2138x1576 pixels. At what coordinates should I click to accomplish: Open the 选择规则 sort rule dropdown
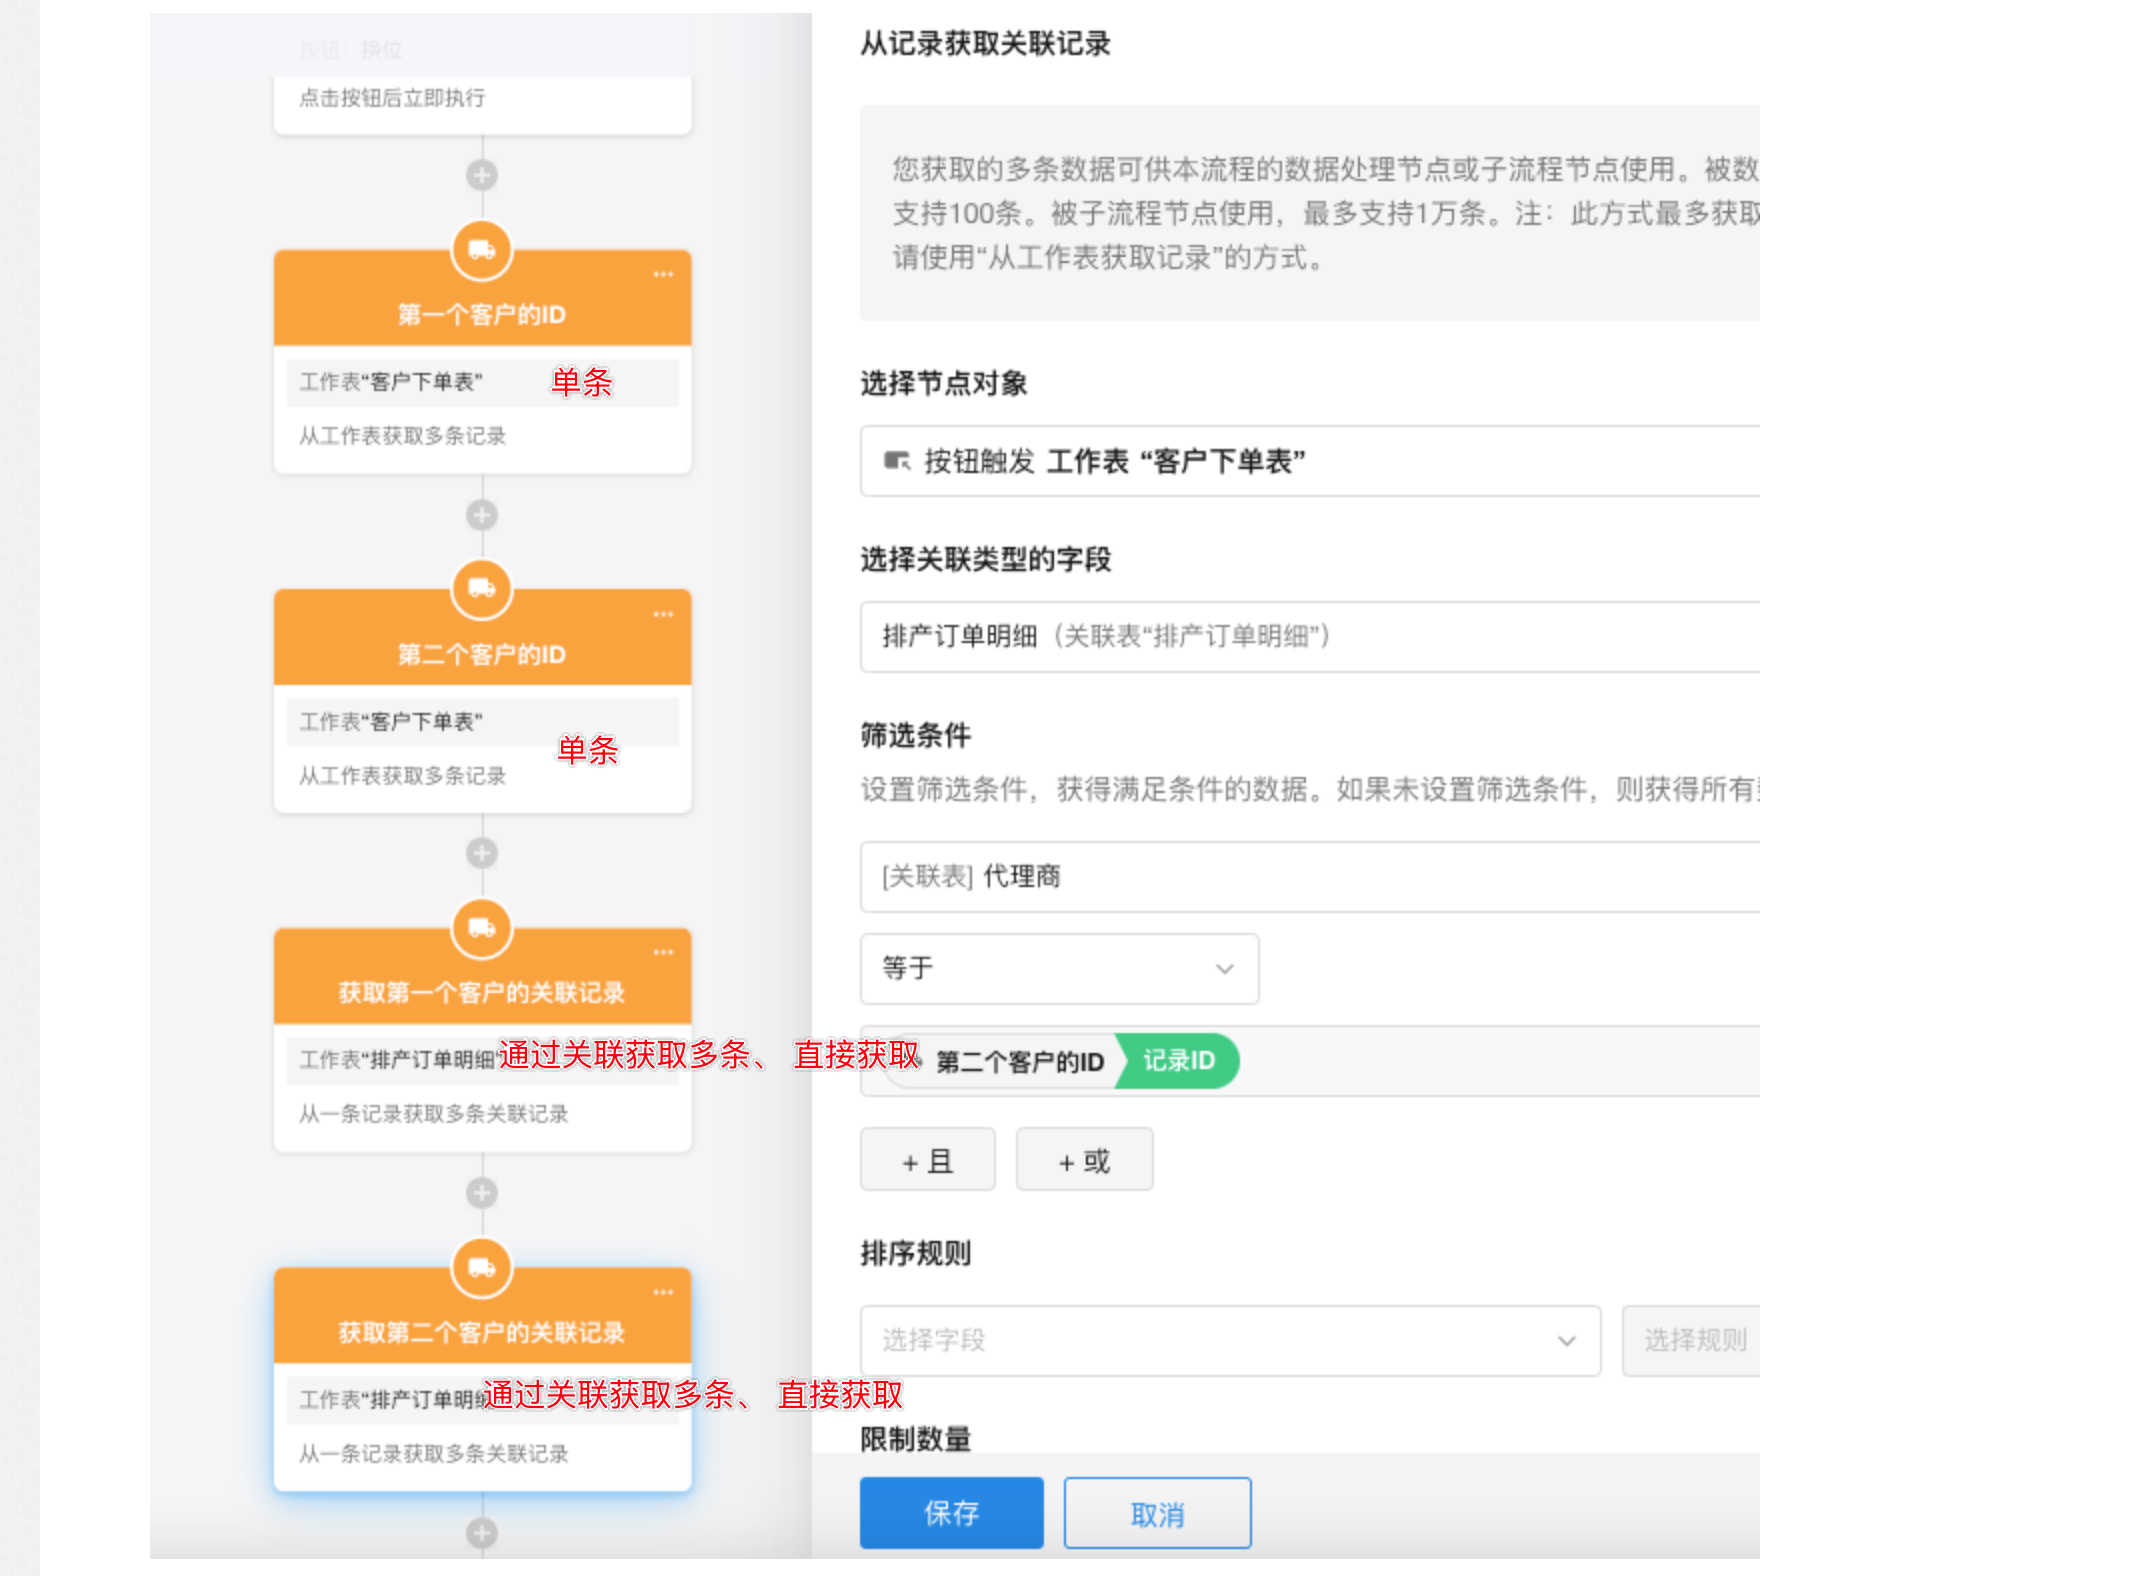tap(1694, 1340)
